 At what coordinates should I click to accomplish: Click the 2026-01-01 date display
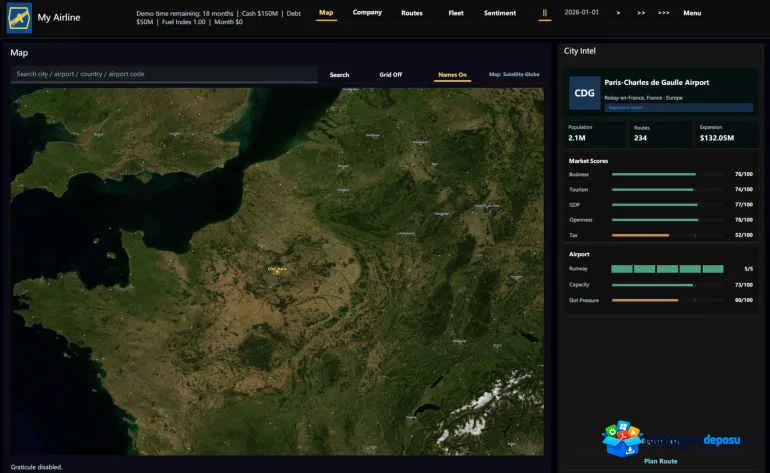581,12
